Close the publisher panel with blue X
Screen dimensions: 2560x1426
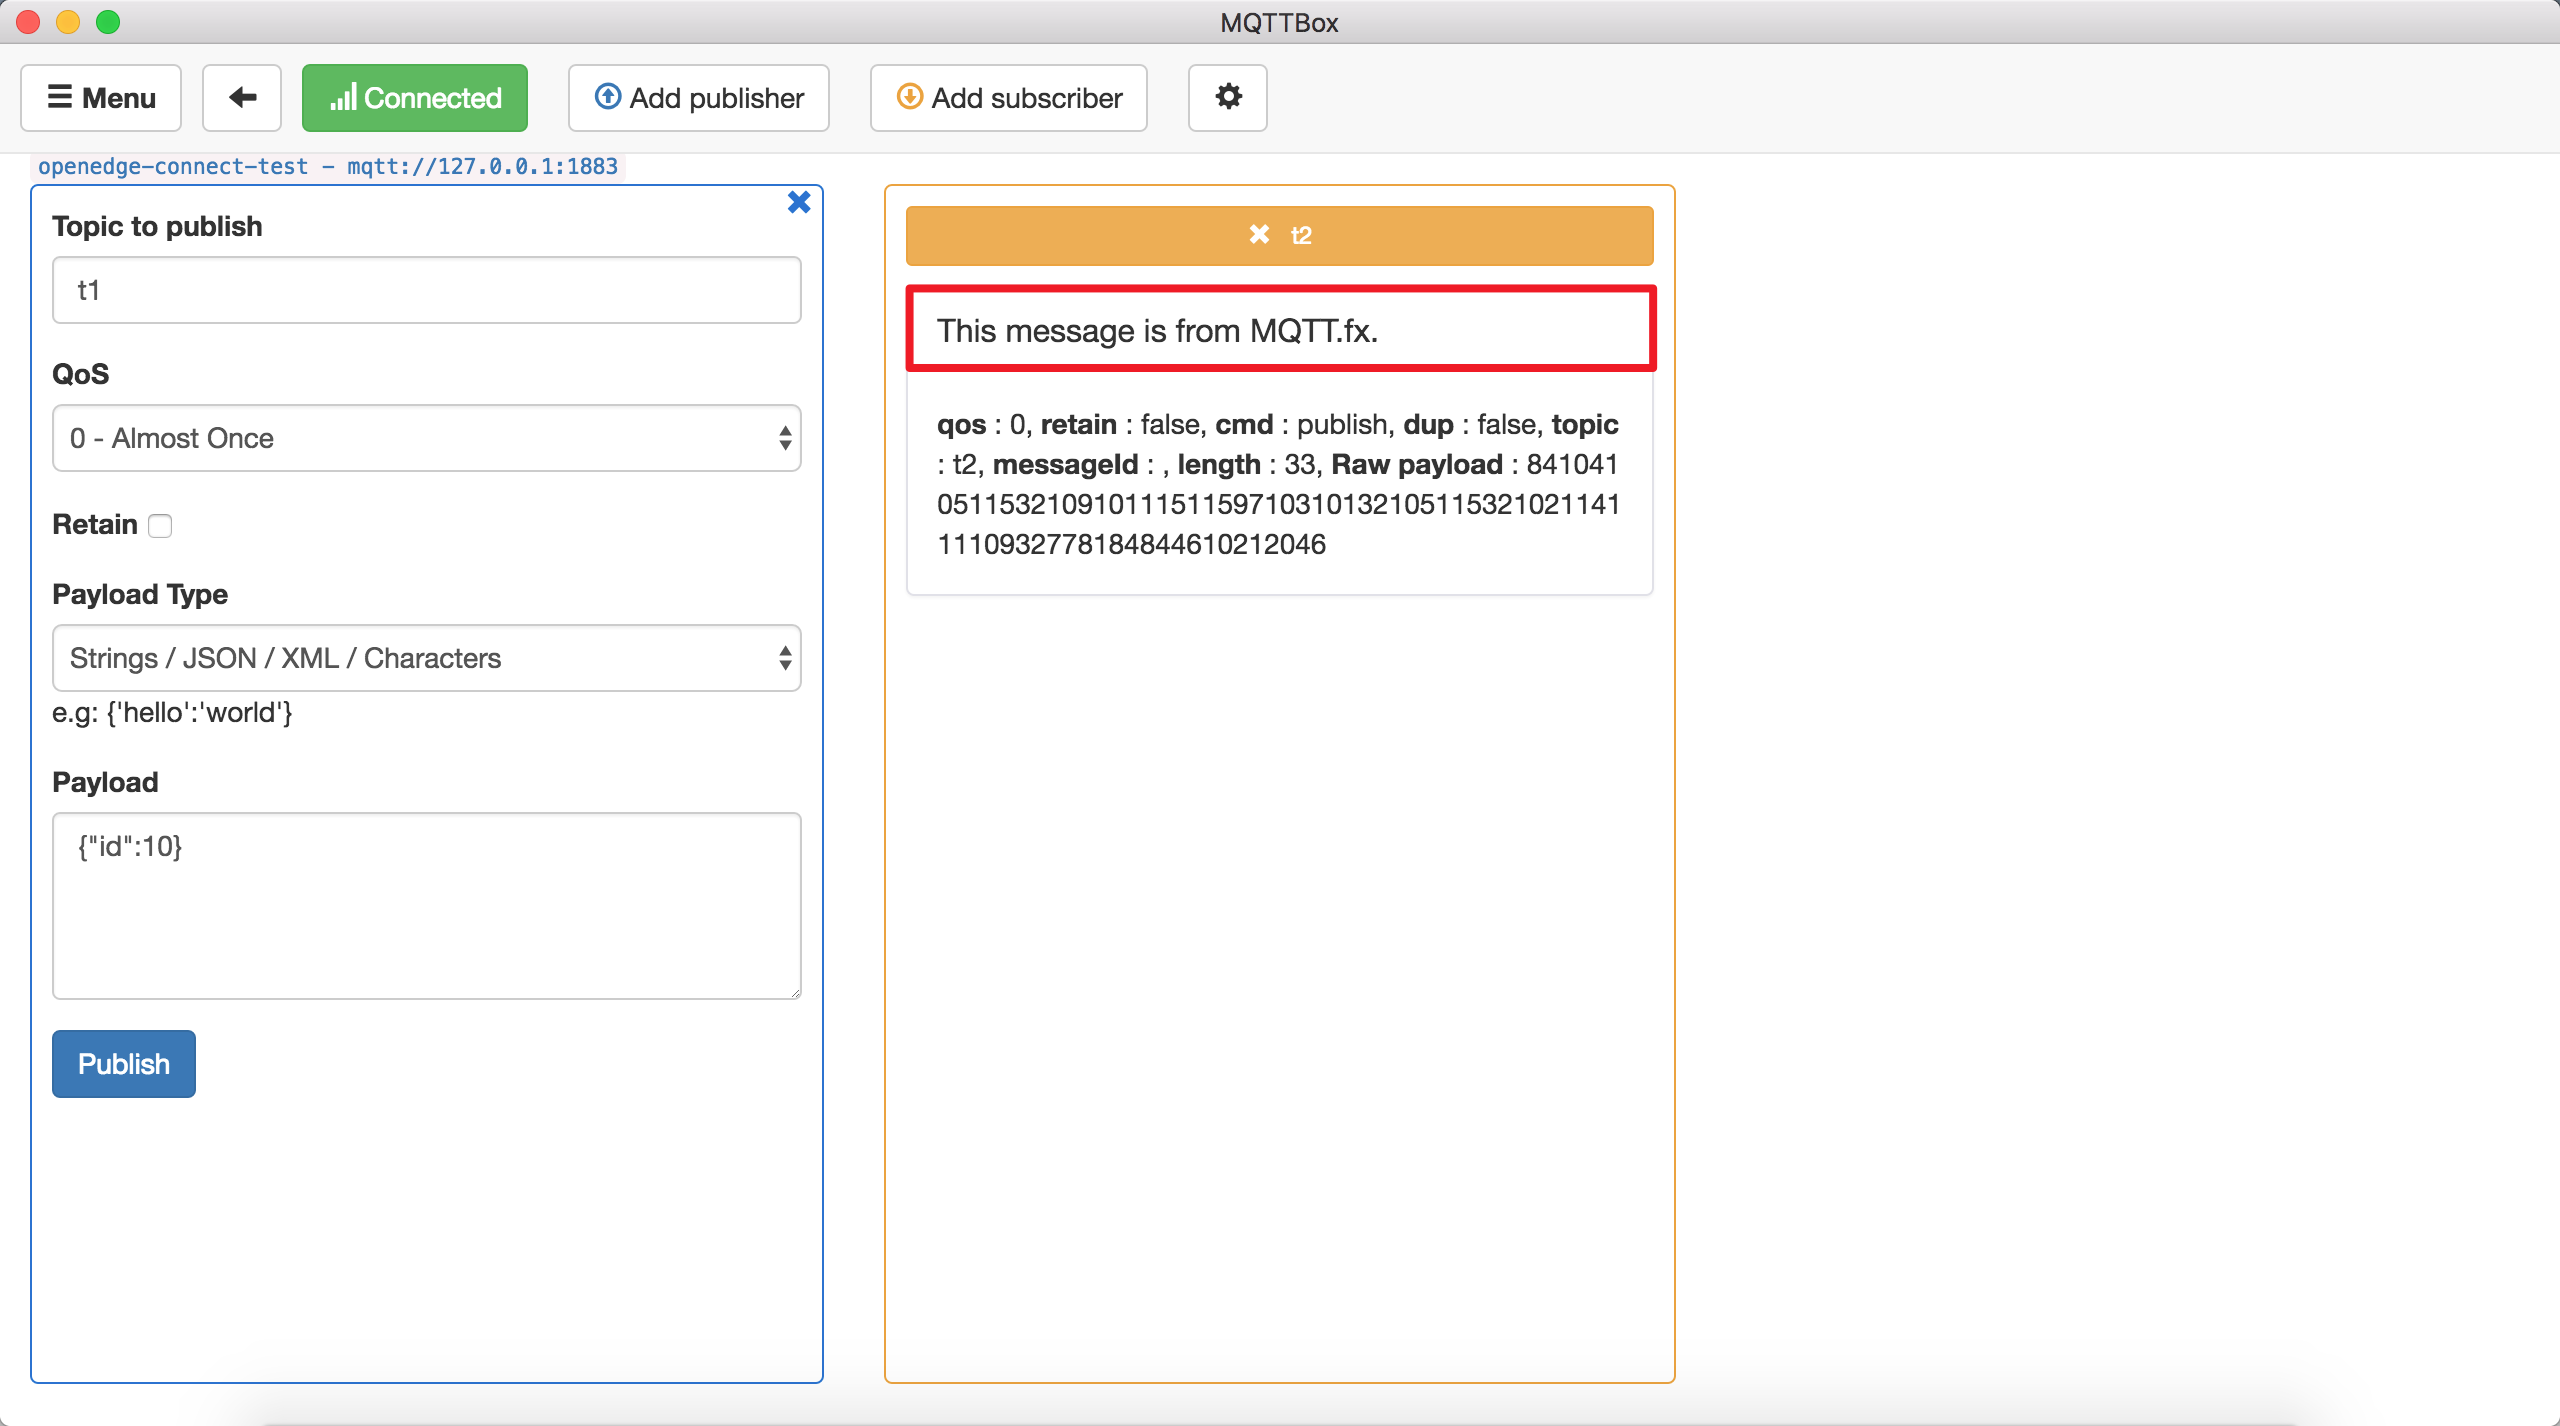click(x=799, y=203)
